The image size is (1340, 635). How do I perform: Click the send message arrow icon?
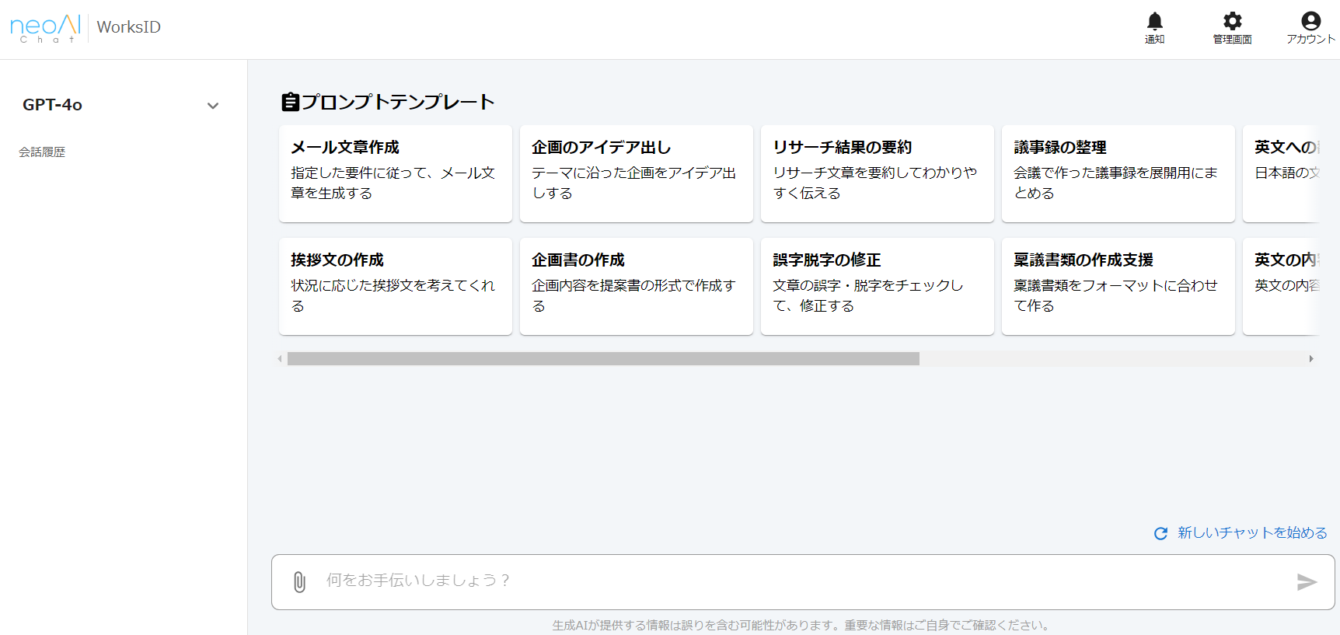[1308, 581]
